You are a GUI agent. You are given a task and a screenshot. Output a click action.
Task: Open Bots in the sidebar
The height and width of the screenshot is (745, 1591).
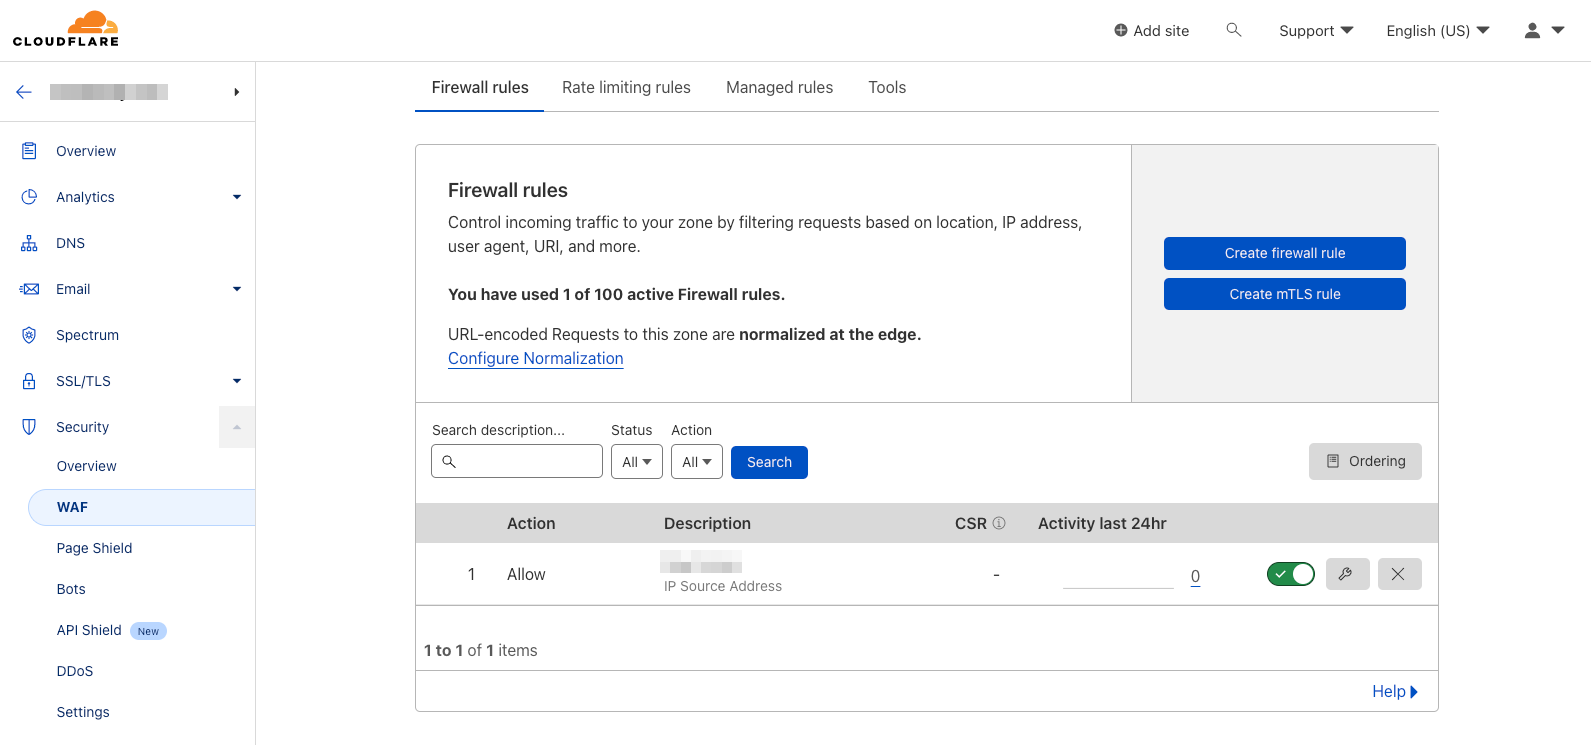(x=71, y=589)
